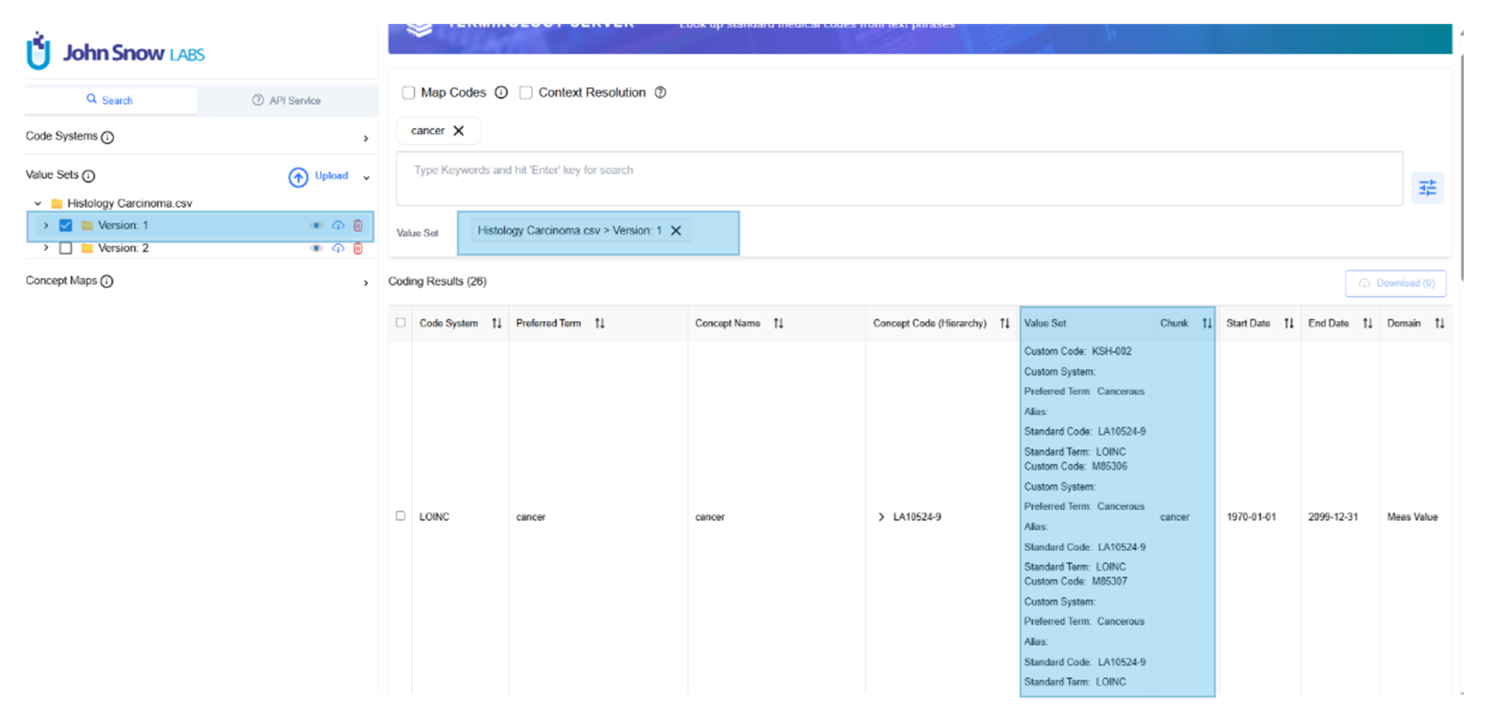Uncheck the Version: 1 checkbox
The image size is (1490, 722).
[x=66, y=226]
